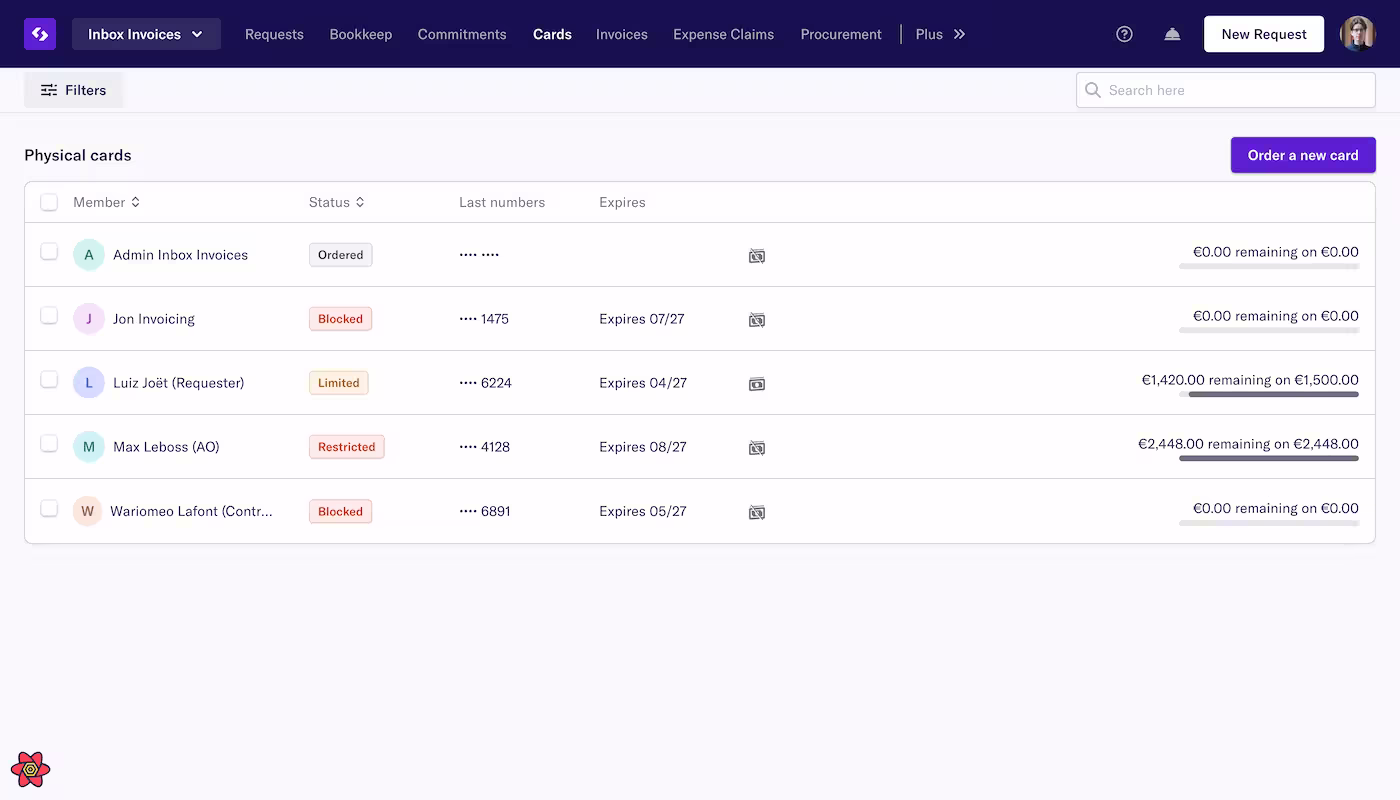Click the Admin Inbox Invoices member name
1400x800 pixels.
click(x=180, y=255)
